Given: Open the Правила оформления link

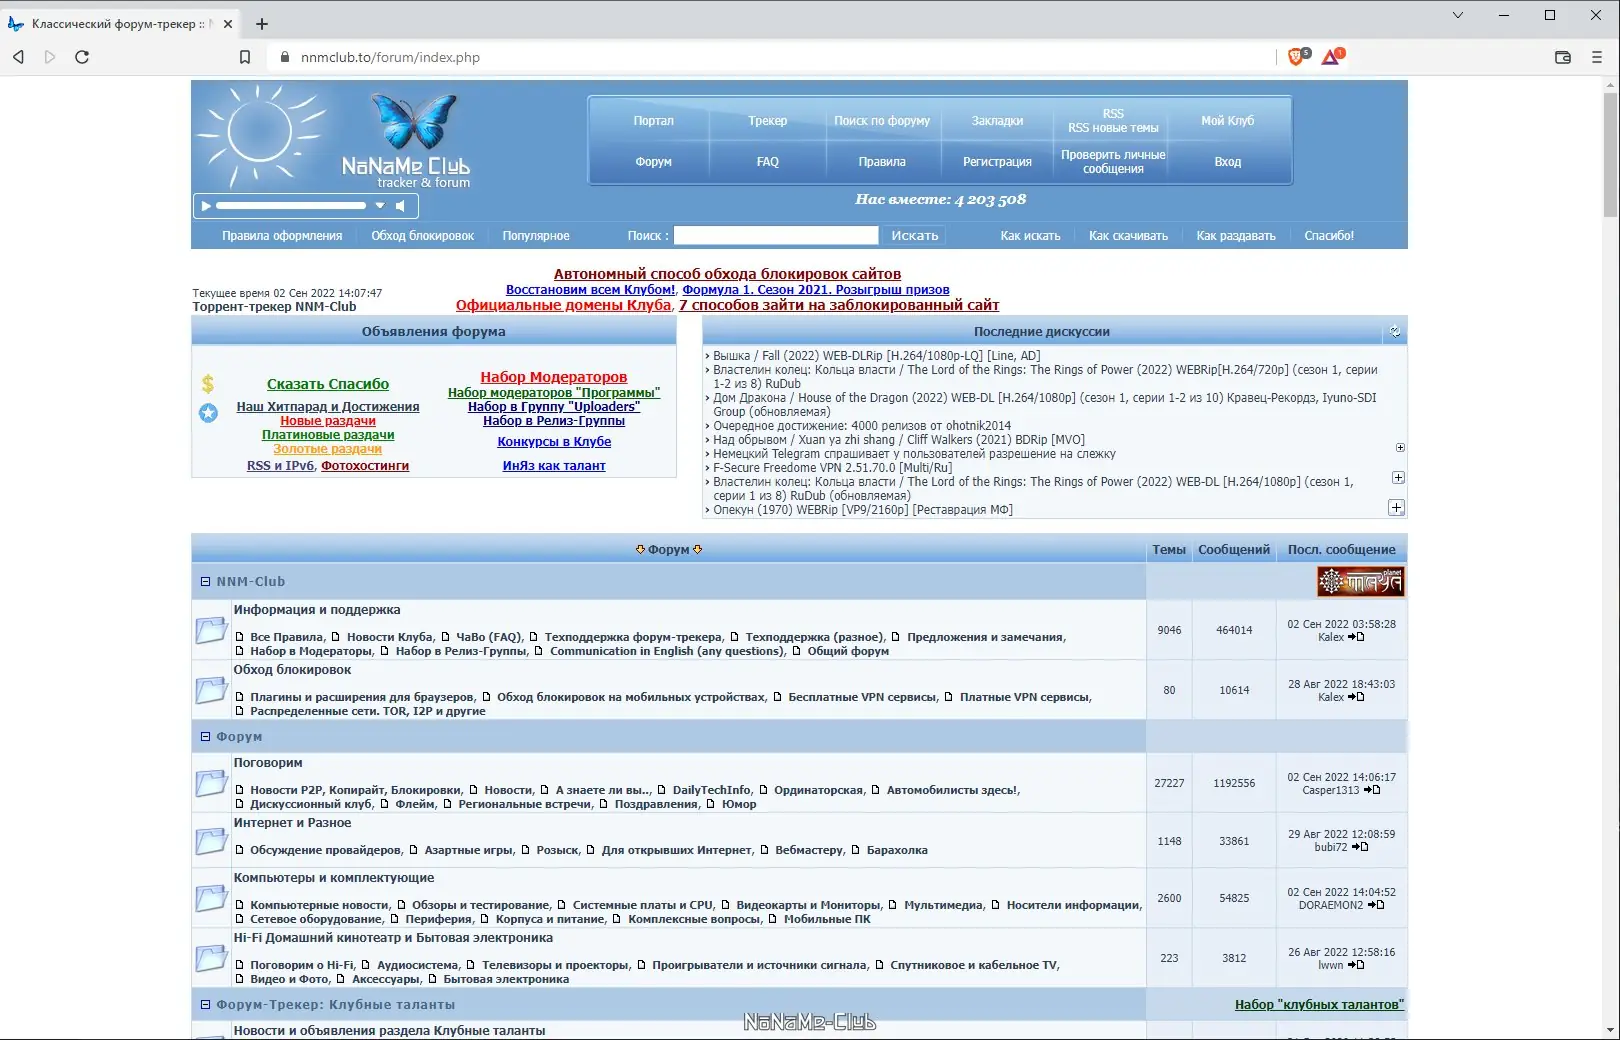Looking at the screenshot, I should tap(282, 236).
